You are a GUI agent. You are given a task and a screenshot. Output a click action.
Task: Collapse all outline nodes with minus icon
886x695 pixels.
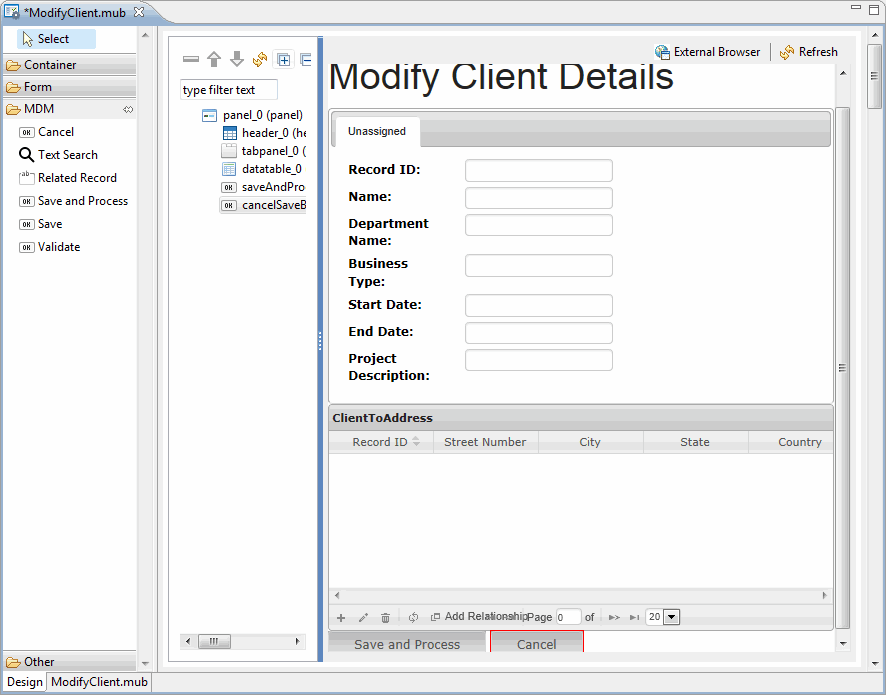(x=306, y=59)
